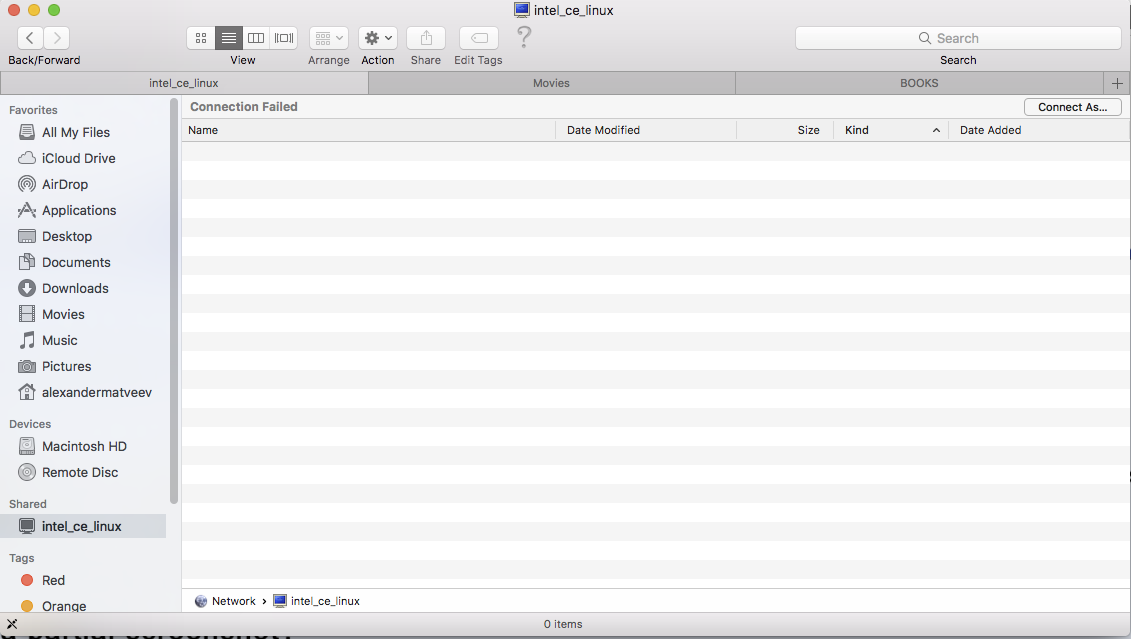Sort by Date Modified column
Image resolution: width=1131 pixels, height=639 pixels.
click(x=646, y=130)
